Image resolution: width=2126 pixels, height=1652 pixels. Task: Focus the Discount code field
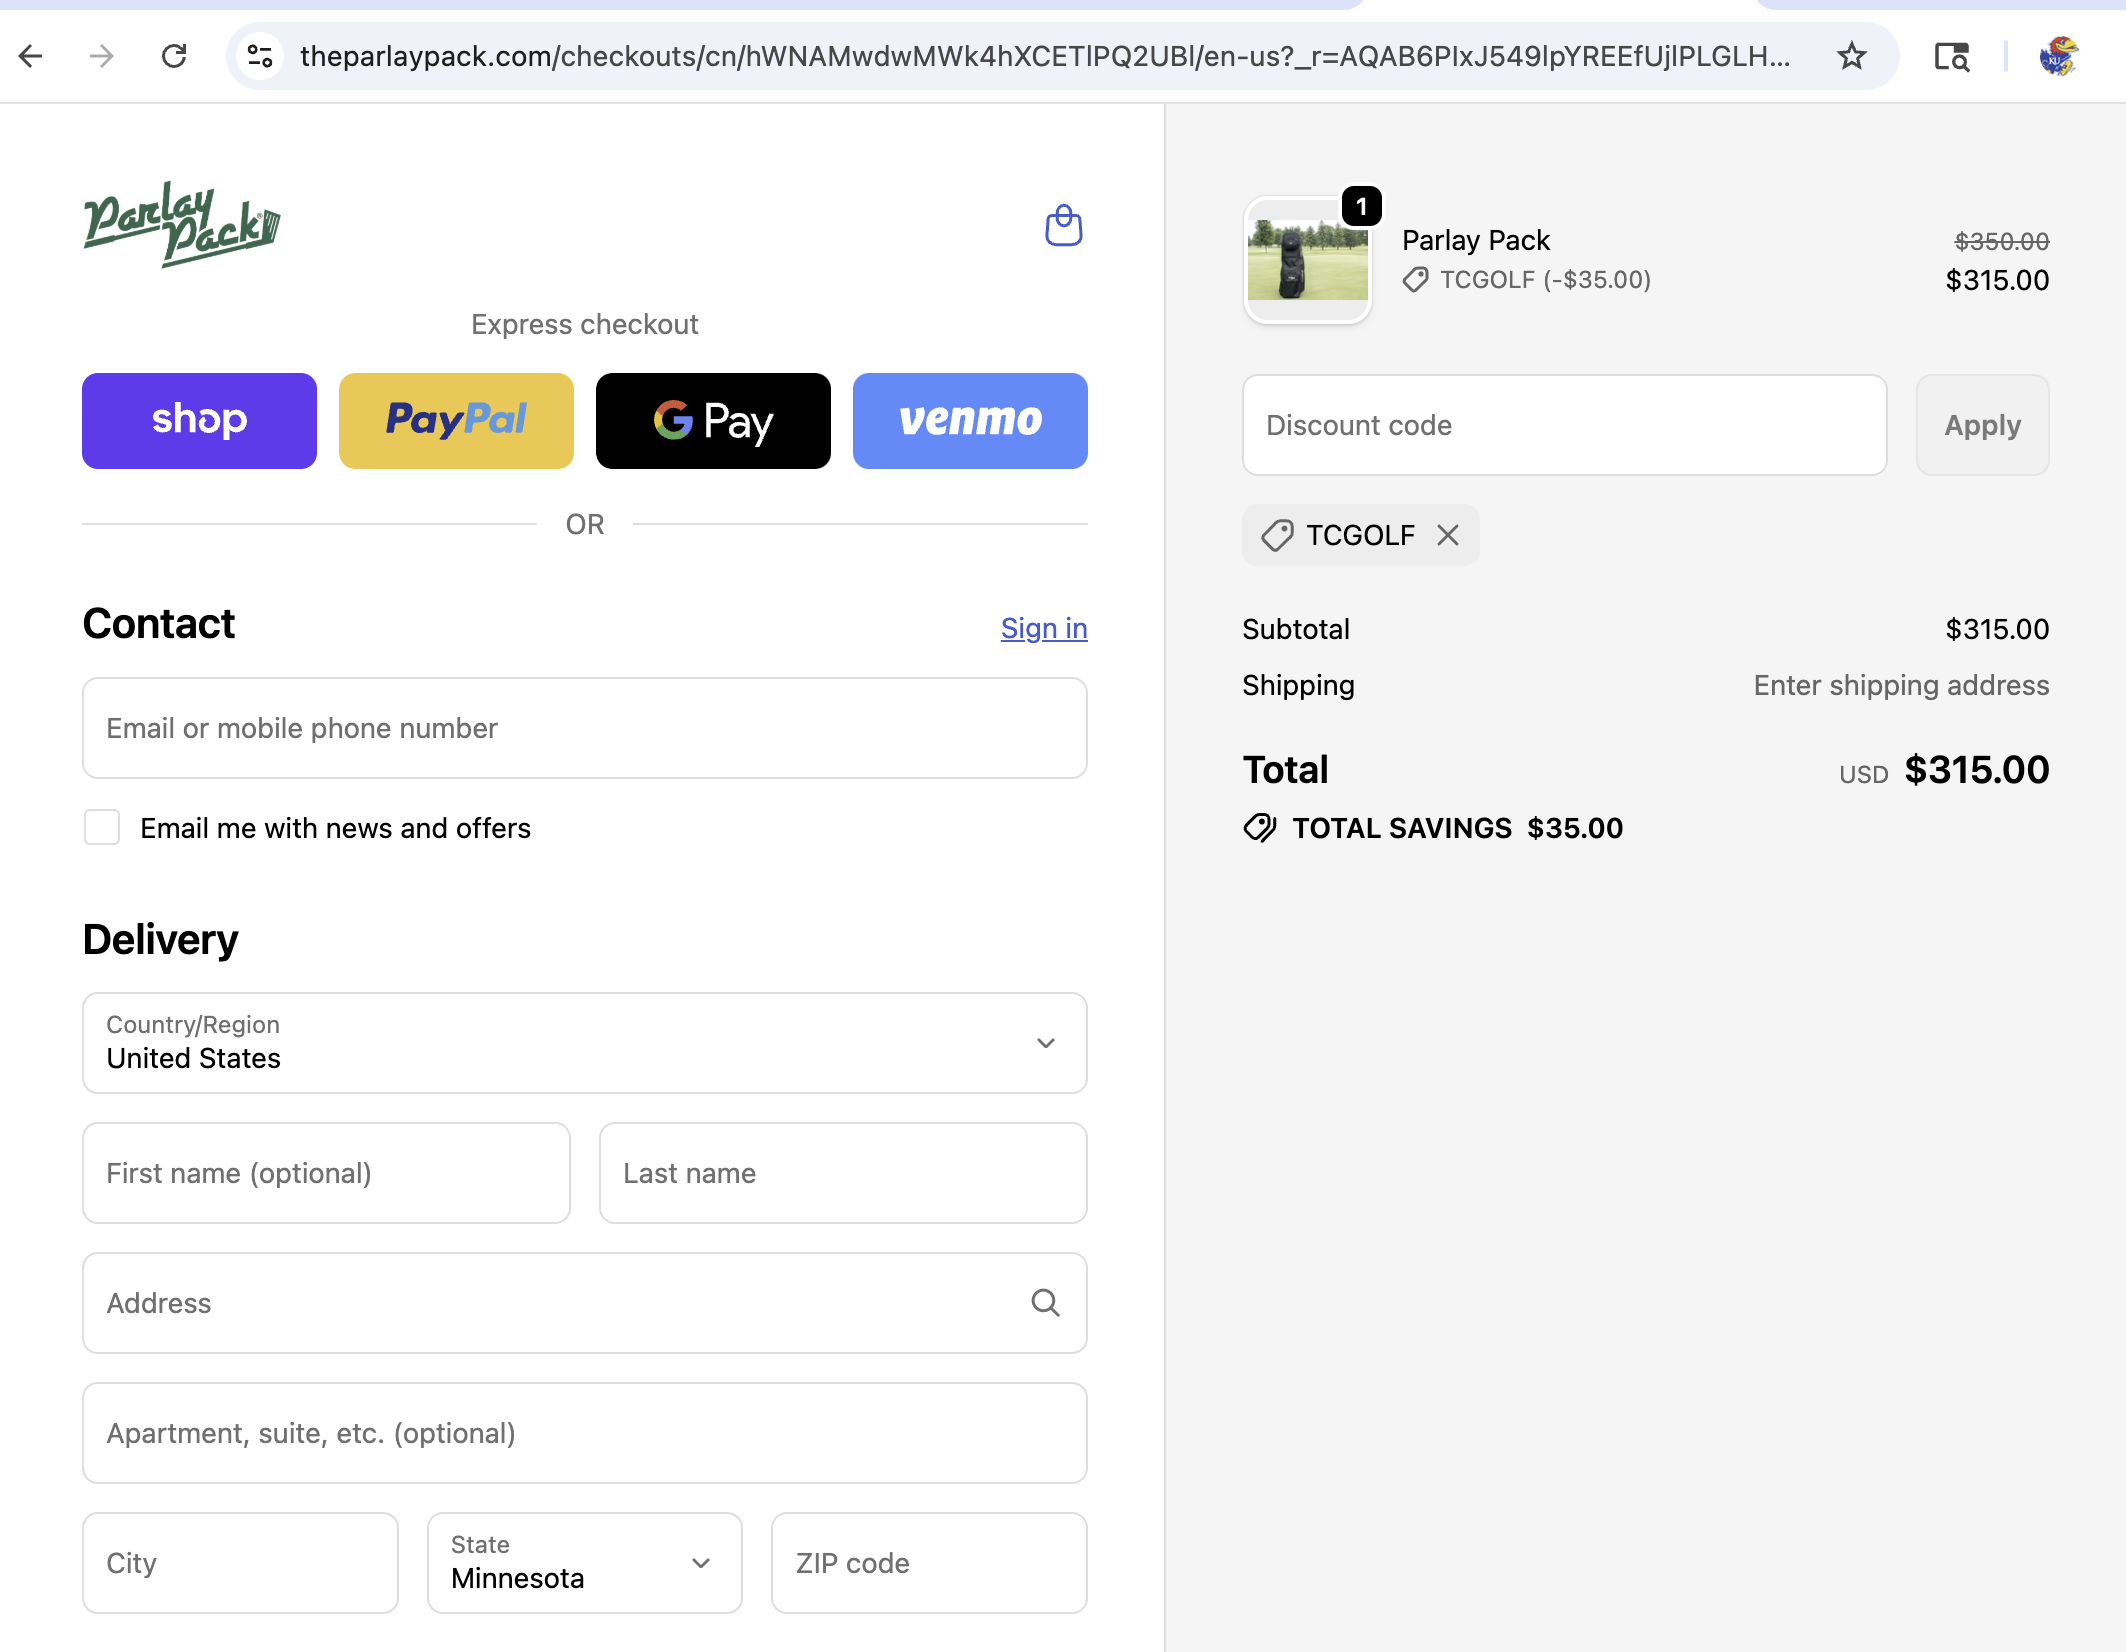point(1564,425)
